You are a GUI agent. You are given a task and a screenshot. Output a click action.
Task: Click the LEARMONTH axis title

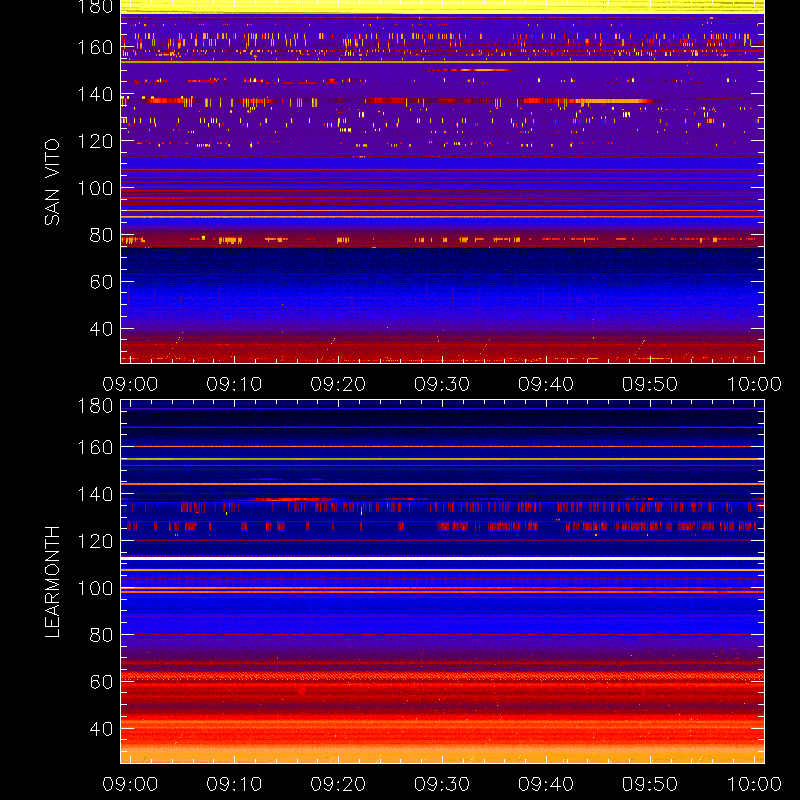pyautogui.click(x=52, y=582)
